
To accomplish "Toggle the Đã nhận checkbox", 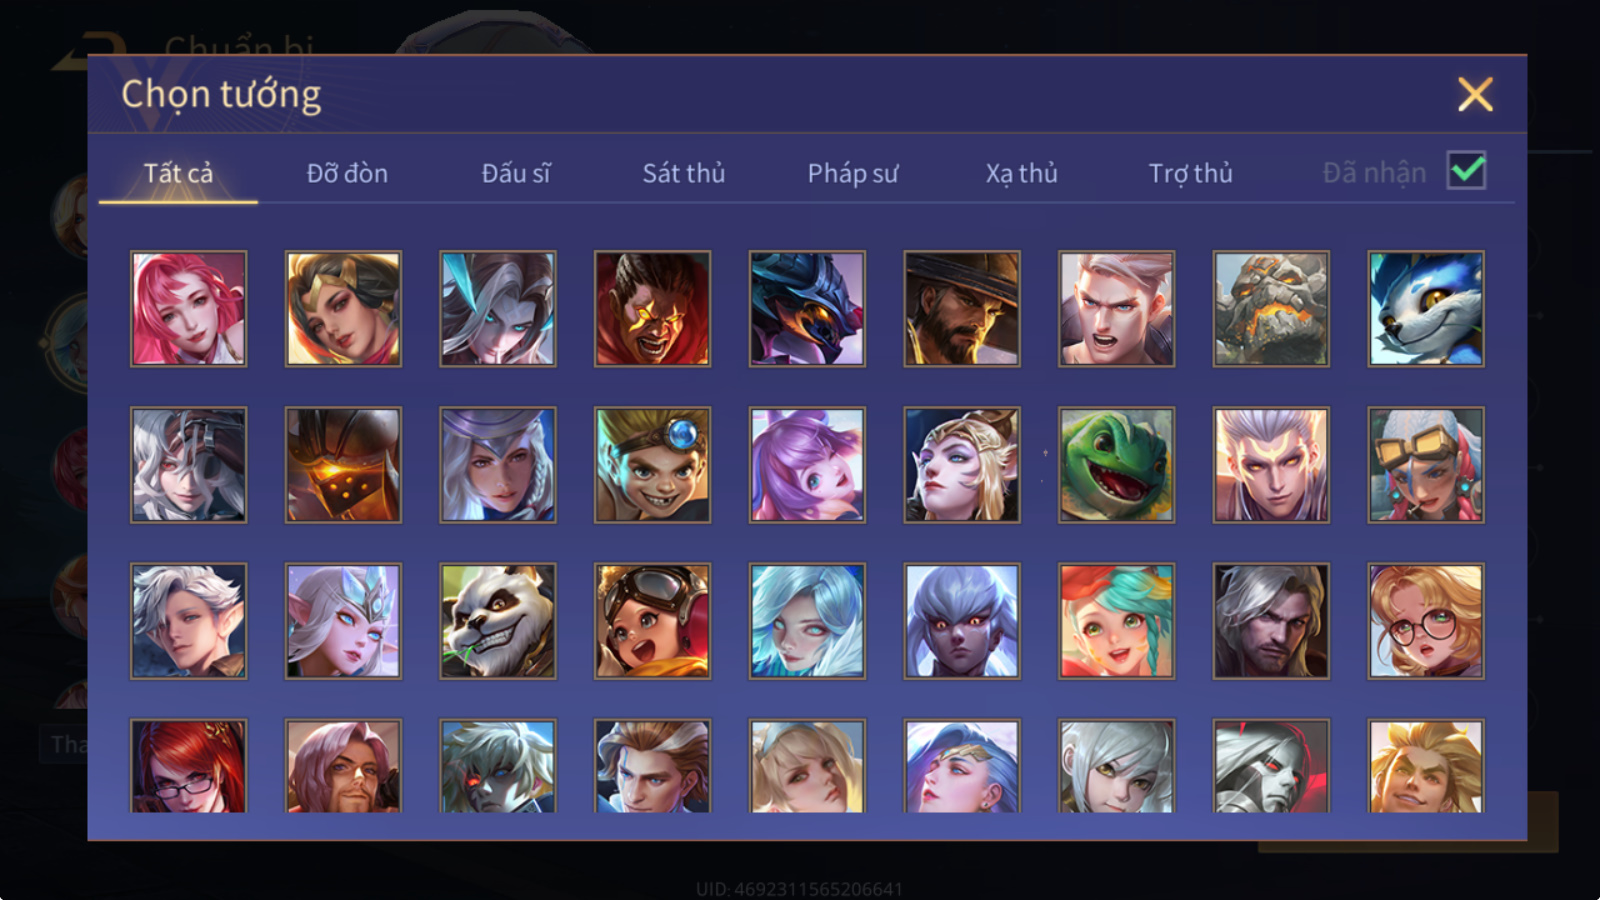I will click(1466, 171).
